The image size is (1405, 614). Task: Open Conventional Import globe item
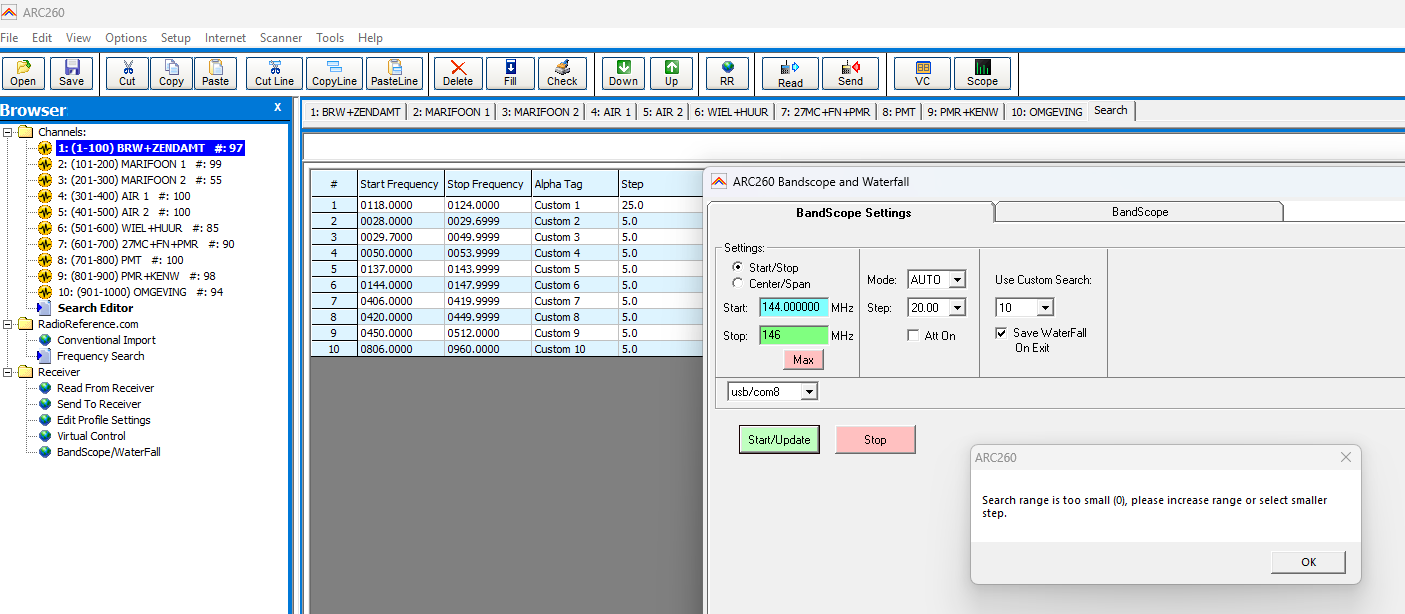pyautogui.click(x=106, y=340)
